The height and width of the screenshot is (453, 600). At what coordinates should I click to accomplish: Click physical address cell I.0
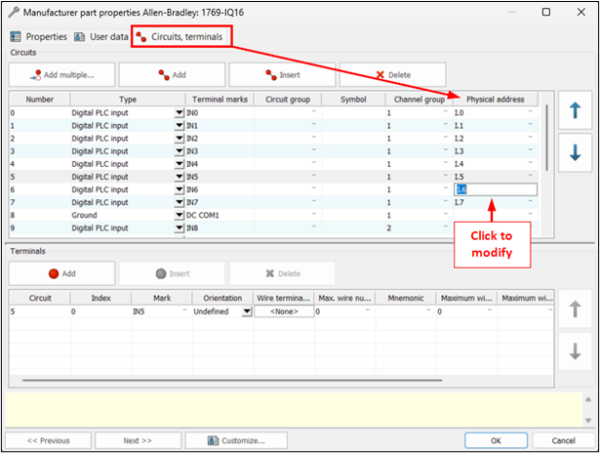[496, 113]
